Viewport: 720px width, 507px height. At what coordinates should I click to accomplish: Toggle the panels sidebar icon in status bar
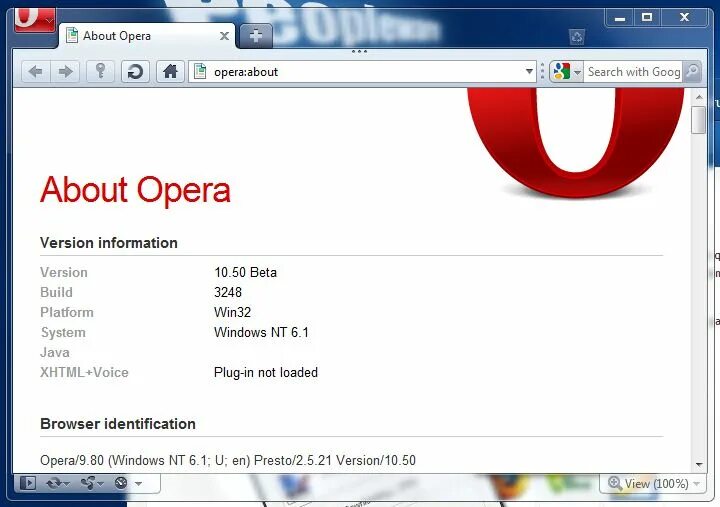pyautogui.click(x=28, y=483)
